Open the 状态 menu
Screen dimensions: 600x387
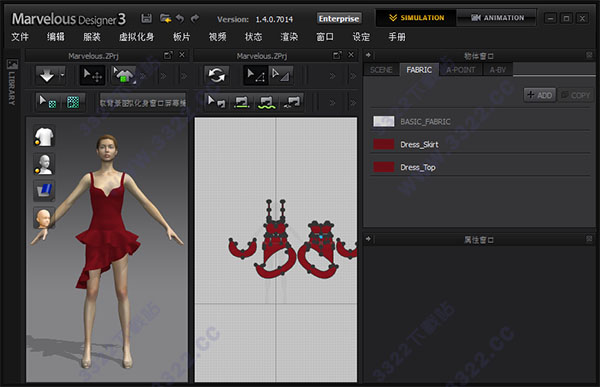click(x=253, y=37)
